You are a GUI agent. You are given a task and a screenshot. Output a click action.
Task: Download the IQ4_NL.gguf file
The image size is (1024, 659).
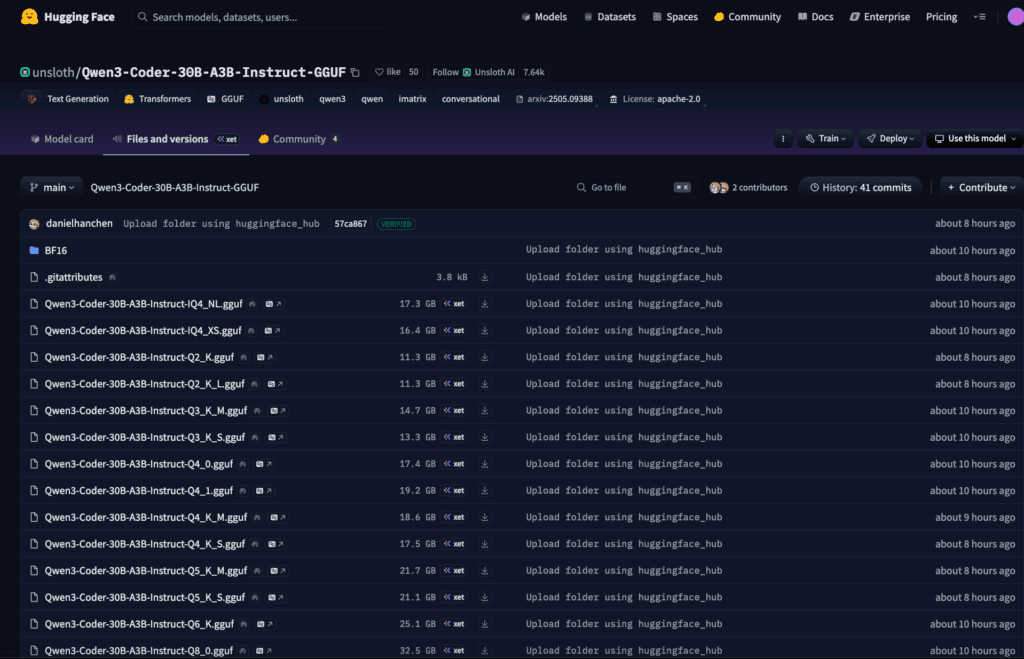coord(485,304)
